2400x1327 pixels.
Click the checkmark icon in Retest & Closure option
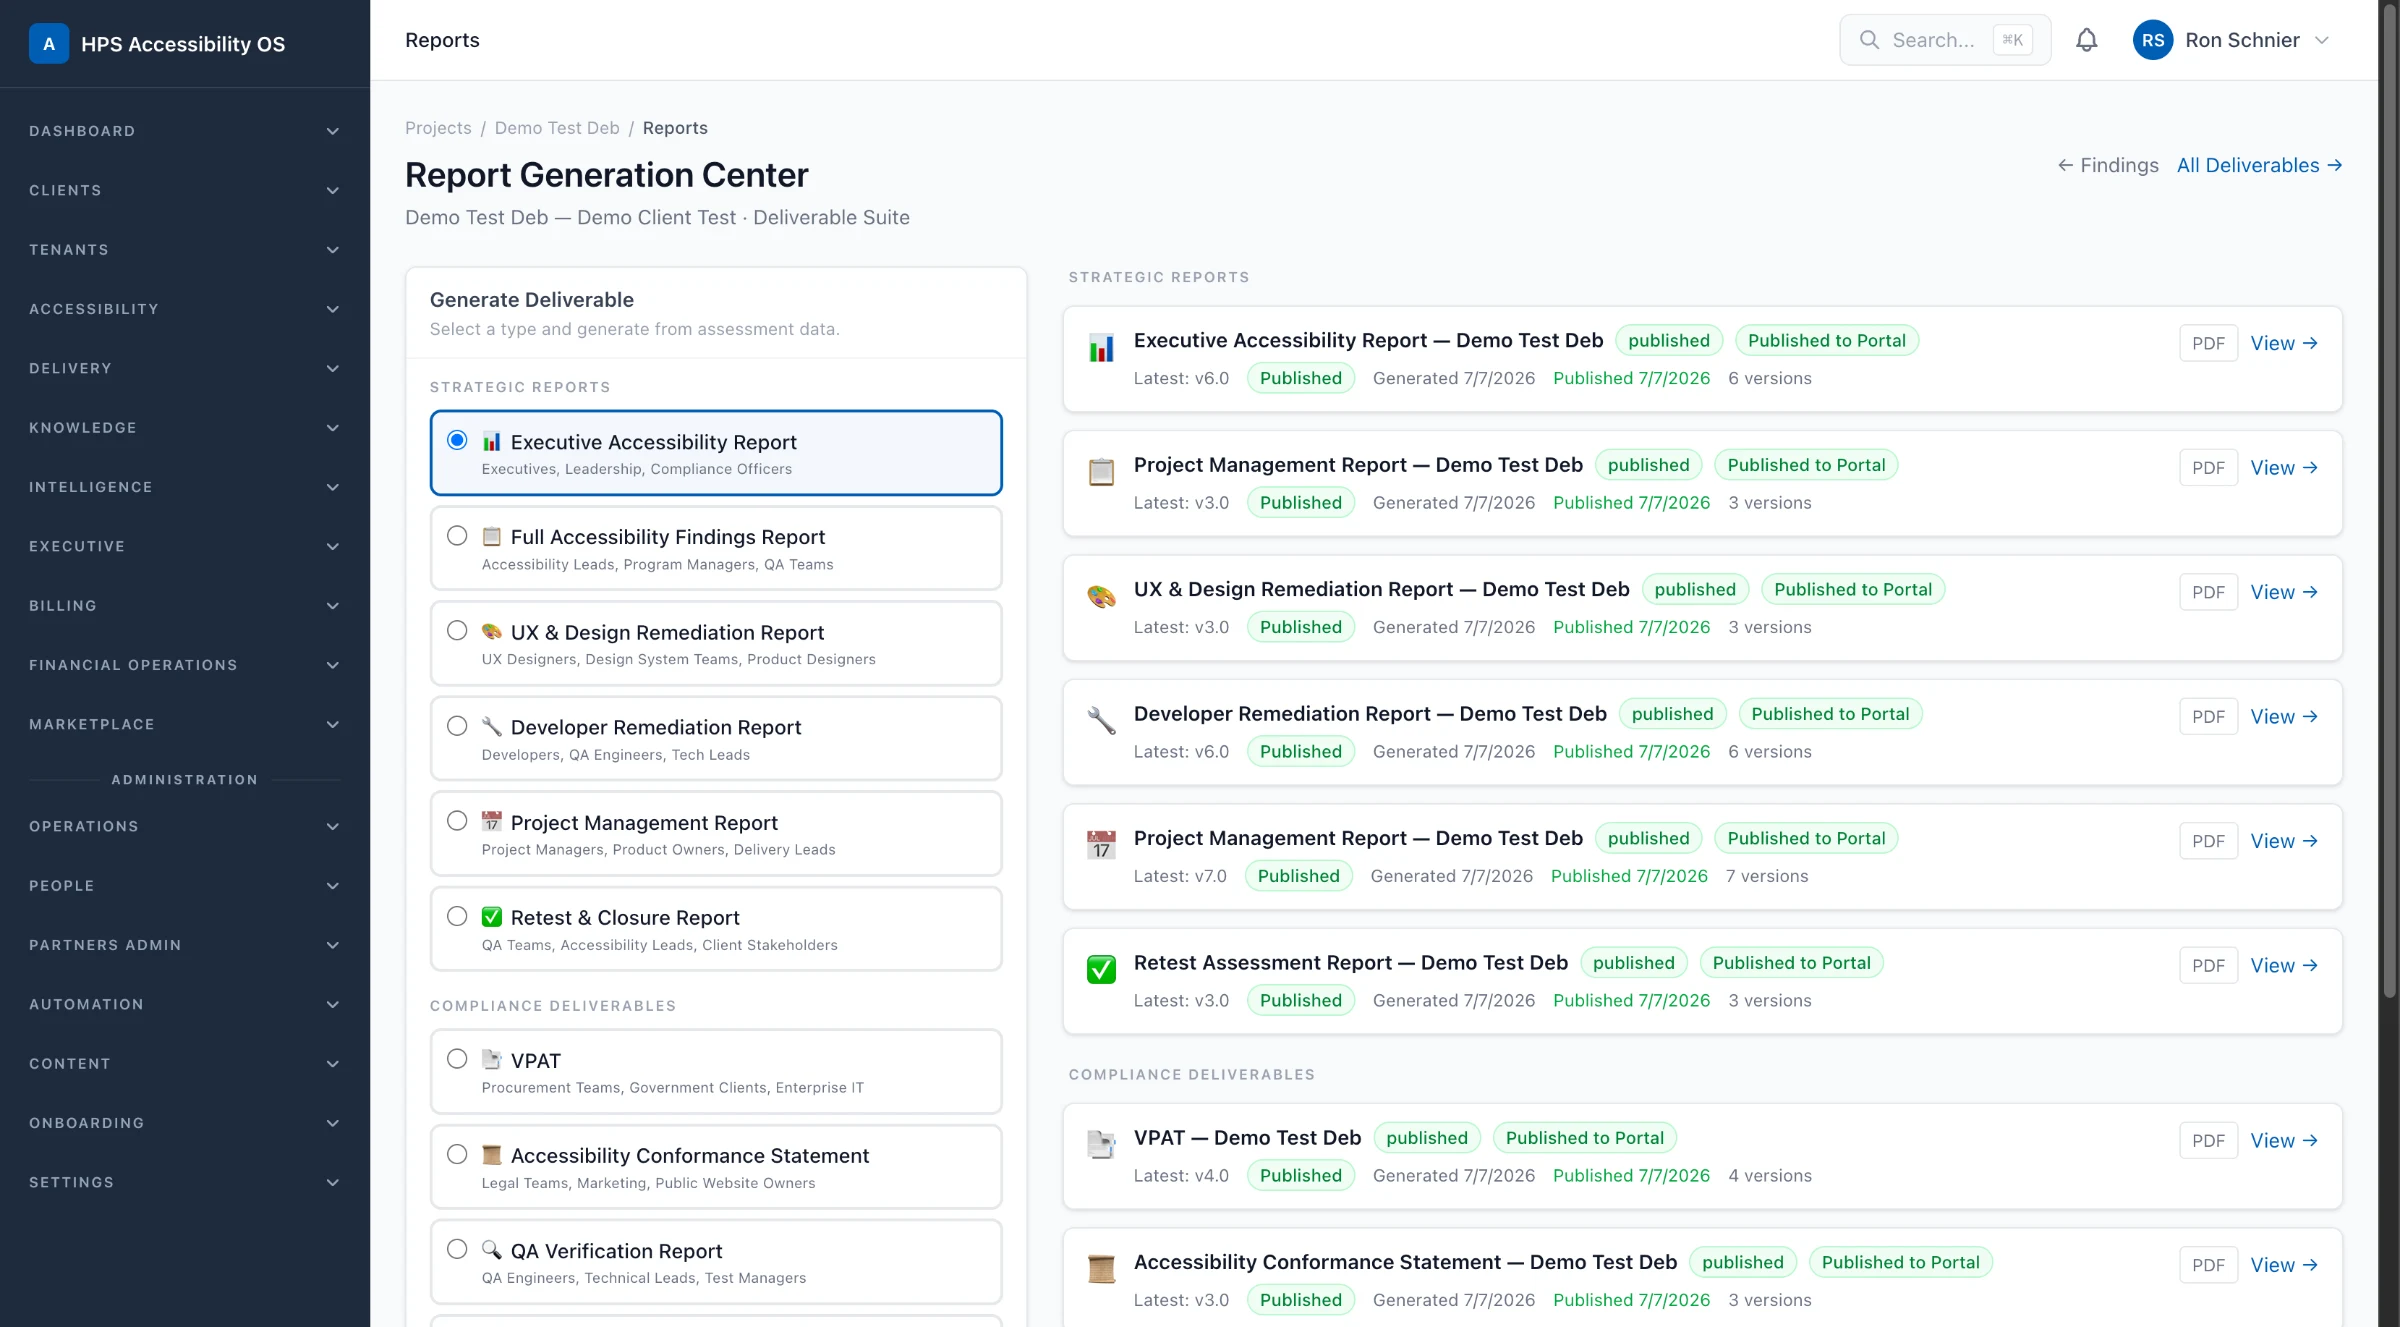pos(492,917)
